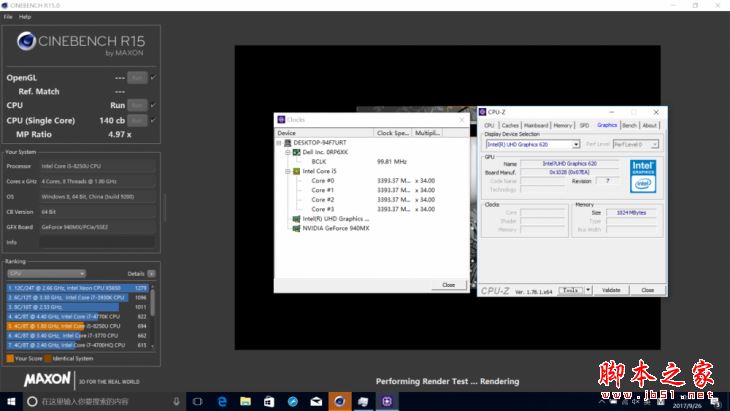Click the Run button for OpenGL
Viewport: 730px width, 411px height.
[137, 78]
